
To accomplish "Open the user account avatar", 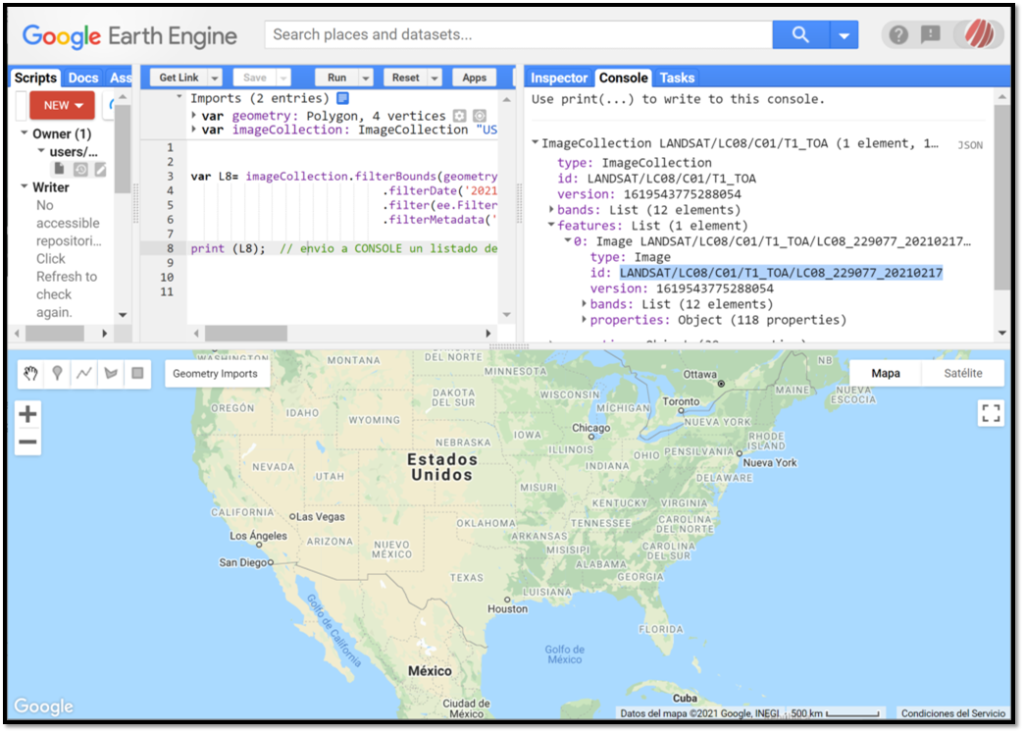I will 980,34.
